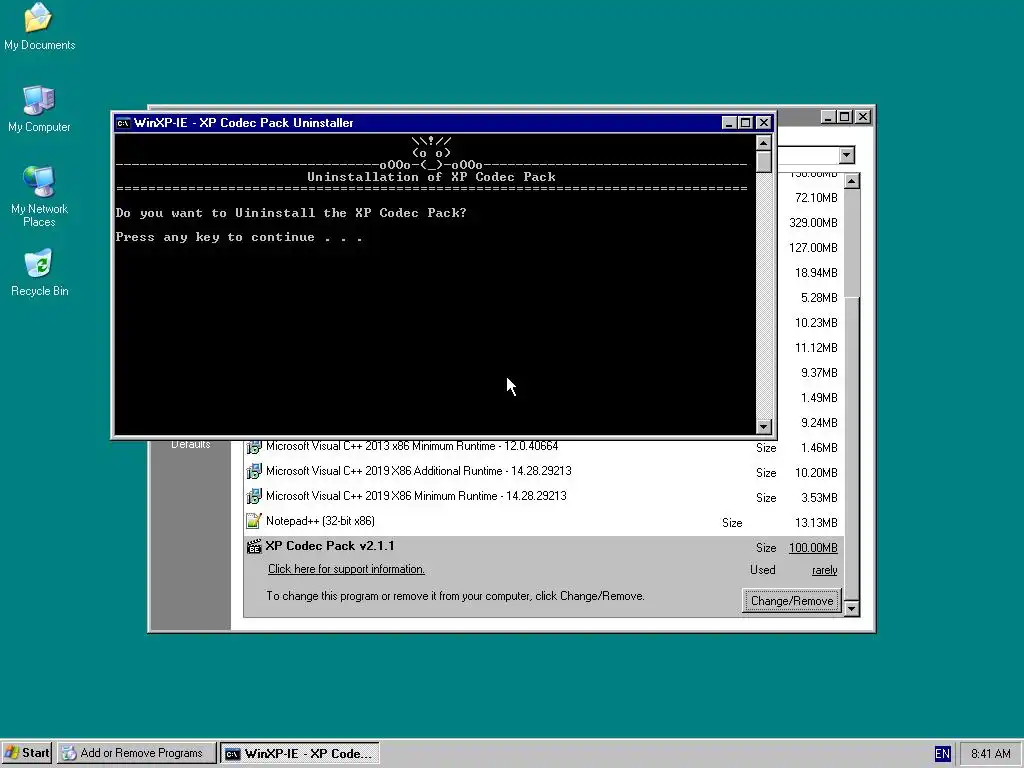Maximize the Add or Remove Programs window
The width and height of the screenshot is (1024, 768).
coord(844,117)
